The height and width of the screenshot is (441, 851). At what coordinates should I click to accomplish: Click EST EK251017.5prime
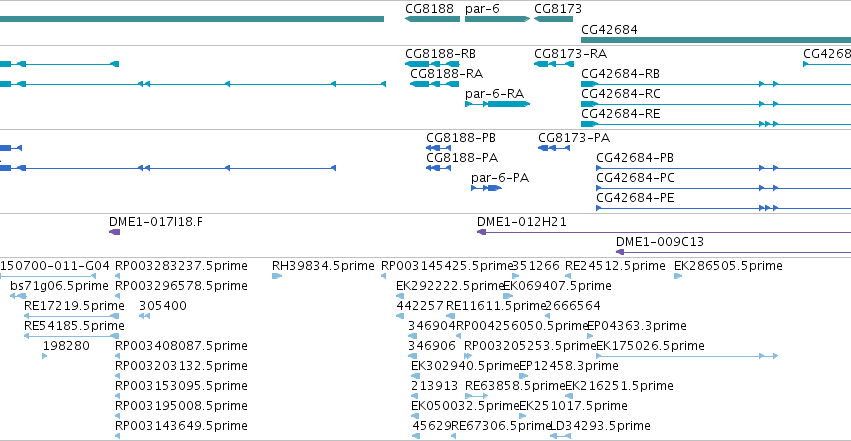point(523,417)
